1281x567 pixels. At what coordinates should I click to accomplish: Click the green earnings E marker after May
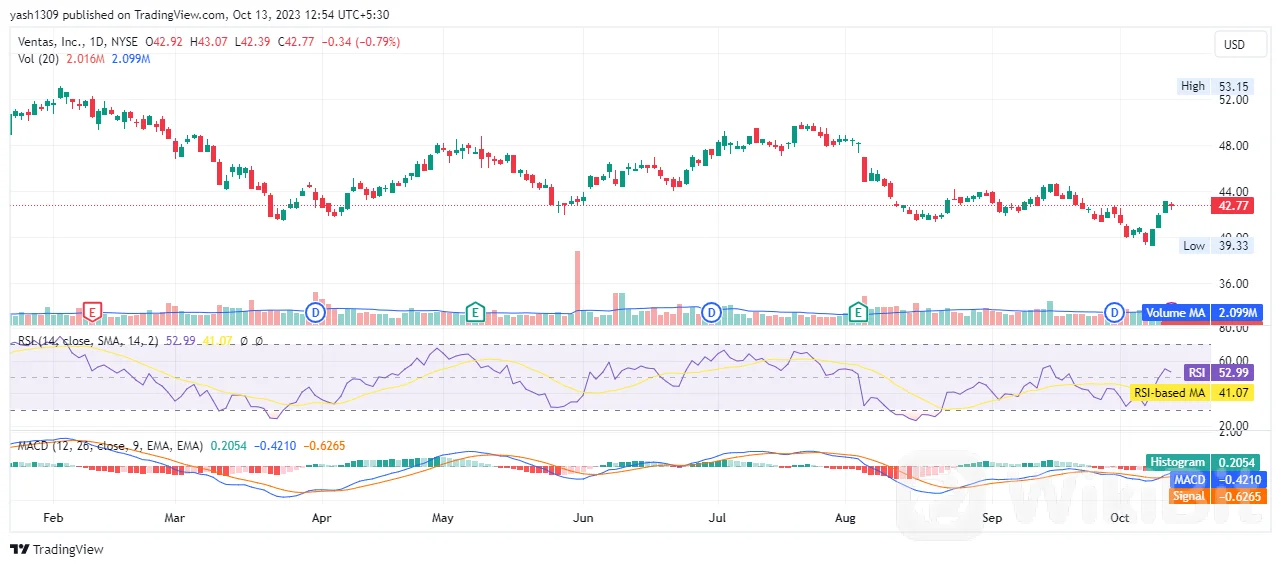[x=475, y=312]
